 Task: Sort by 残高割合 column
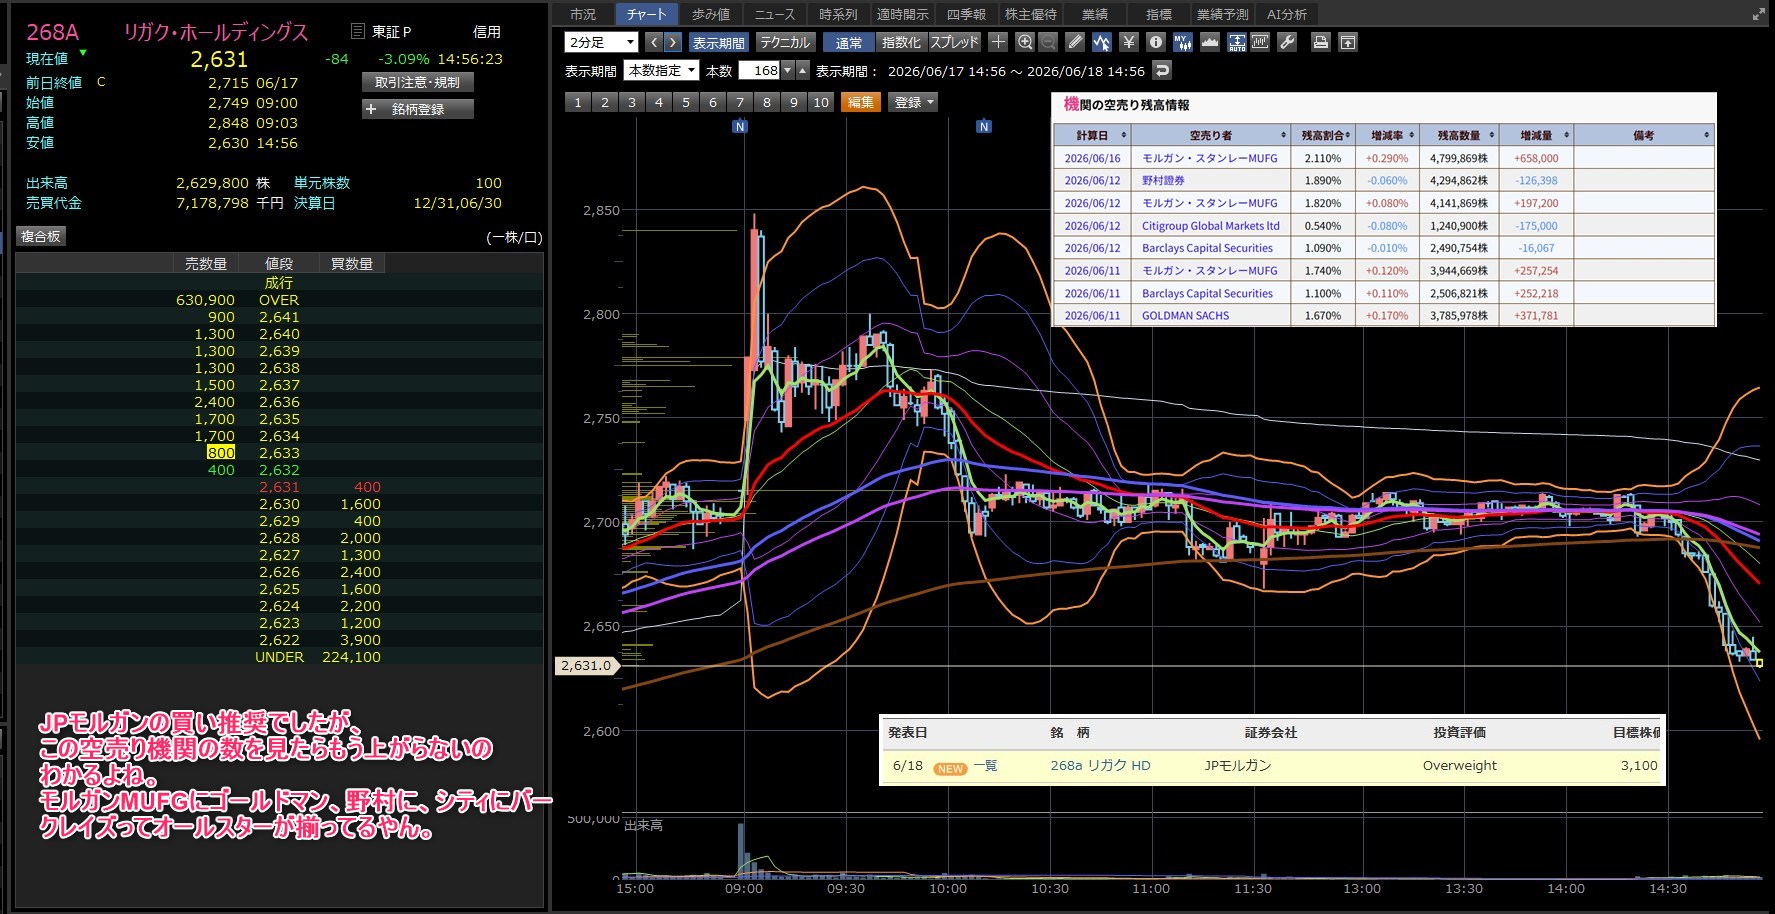point(1323,135)
